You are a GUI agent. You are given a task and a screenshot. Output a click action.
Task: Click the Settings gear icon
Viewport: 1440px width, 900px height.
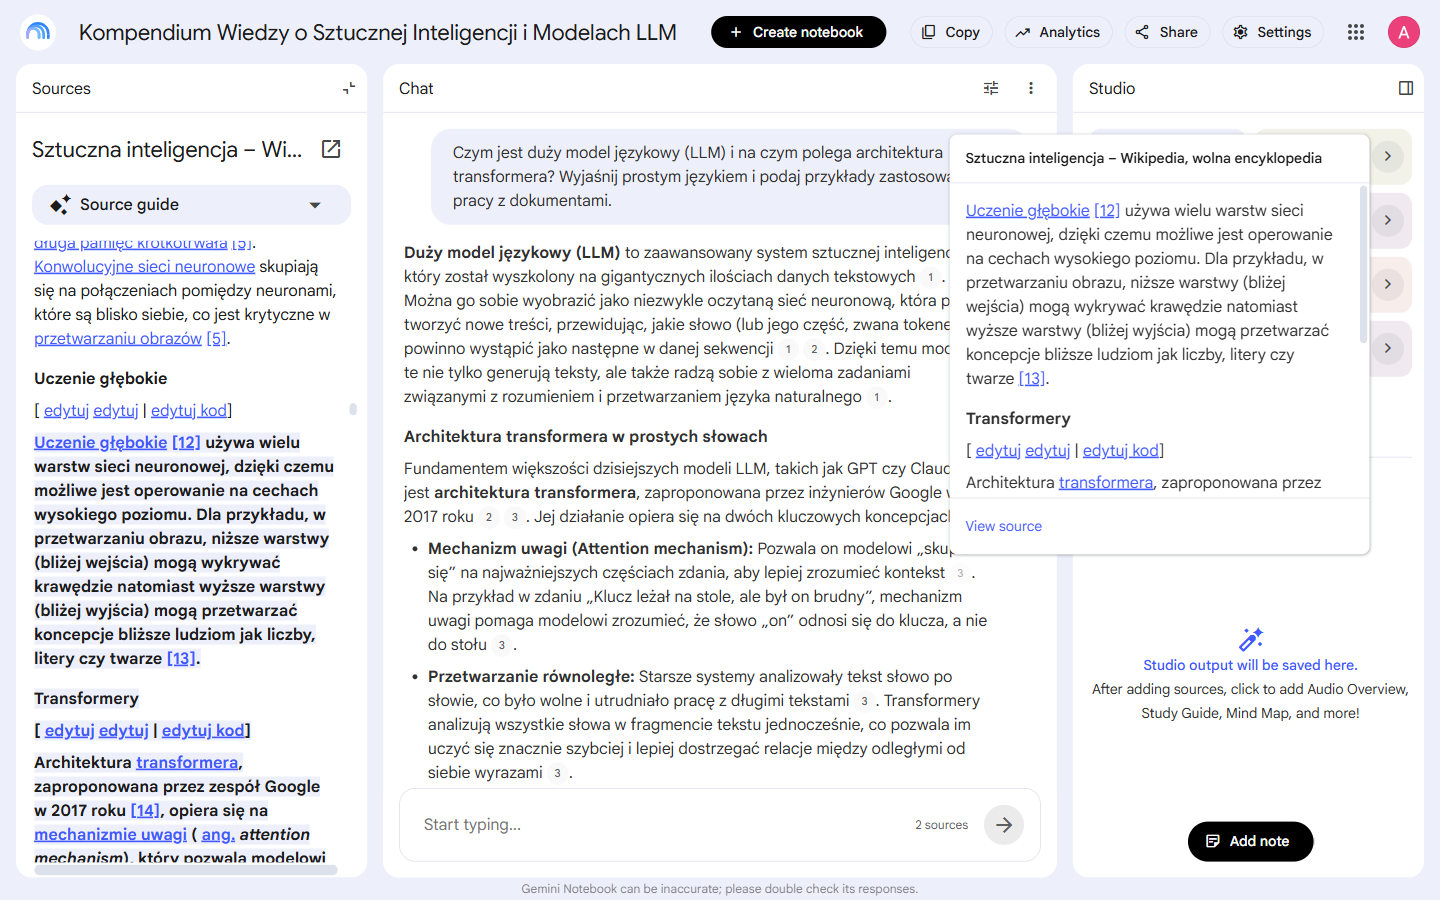tap(1240, 32)
